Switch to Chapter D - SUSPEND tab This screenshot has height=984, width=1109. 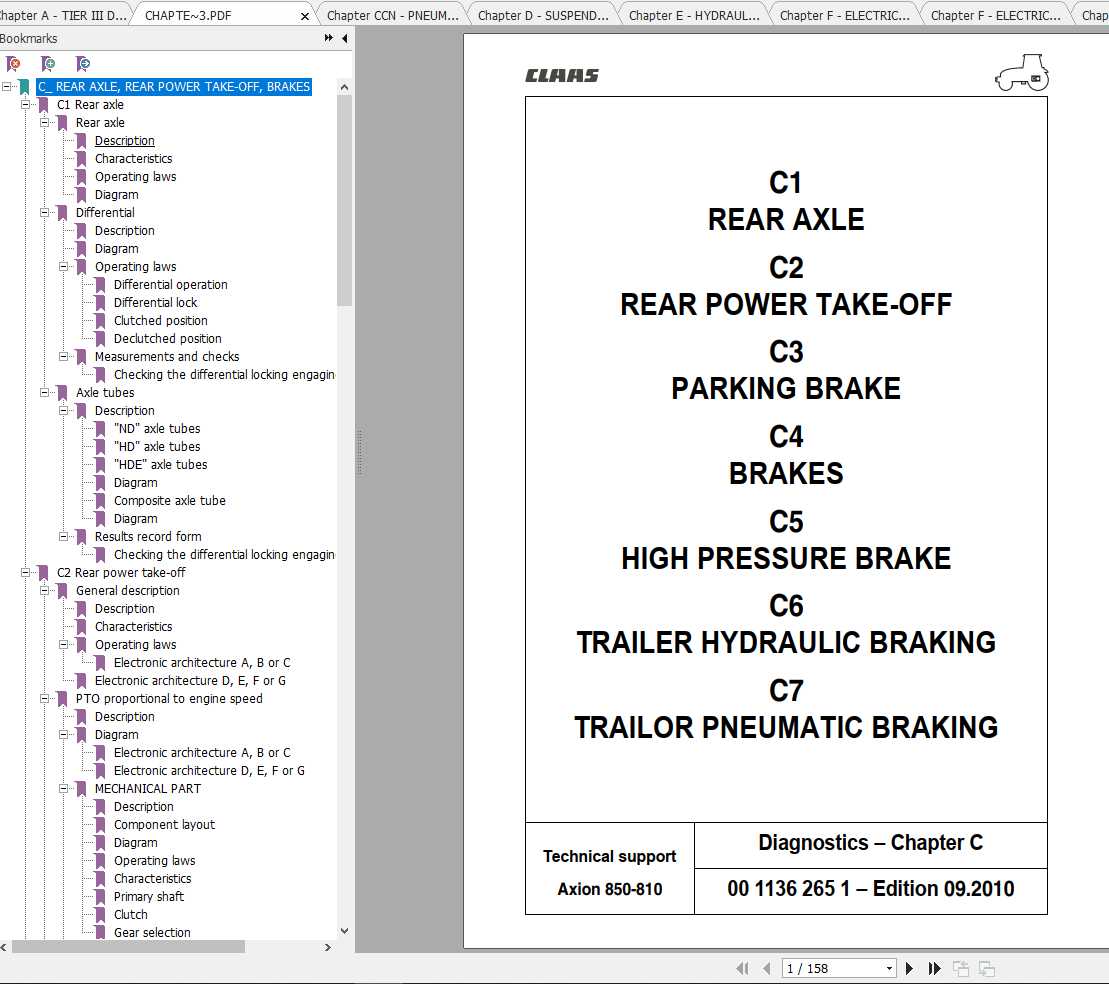(542, 15)
